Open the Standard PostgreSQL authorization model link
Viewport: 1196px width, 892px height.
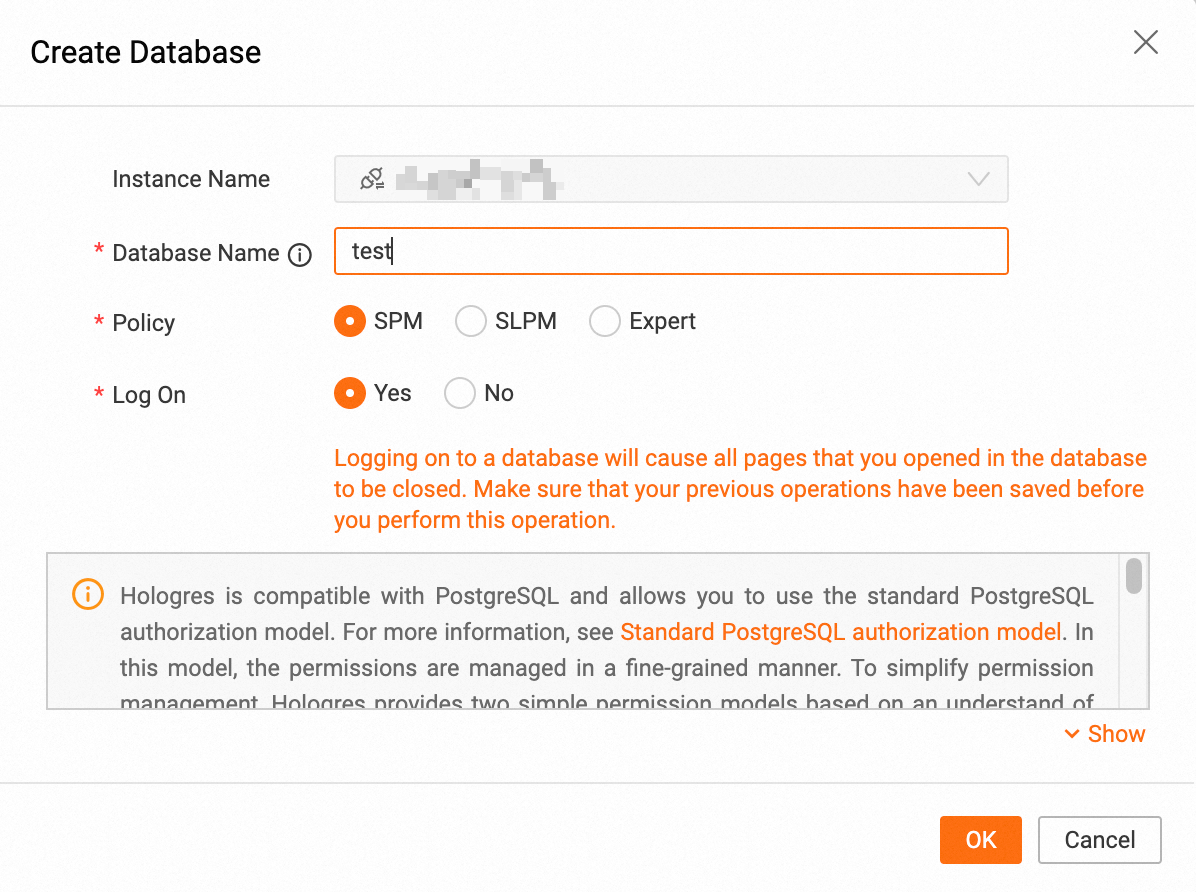tap(840, 632)
